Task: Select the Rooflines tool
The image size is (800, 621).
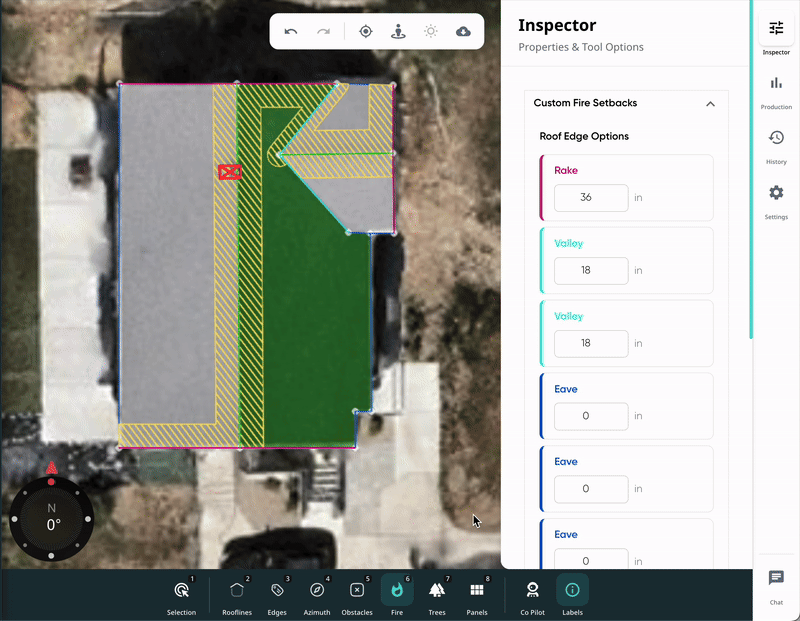Action: (237, 594)
